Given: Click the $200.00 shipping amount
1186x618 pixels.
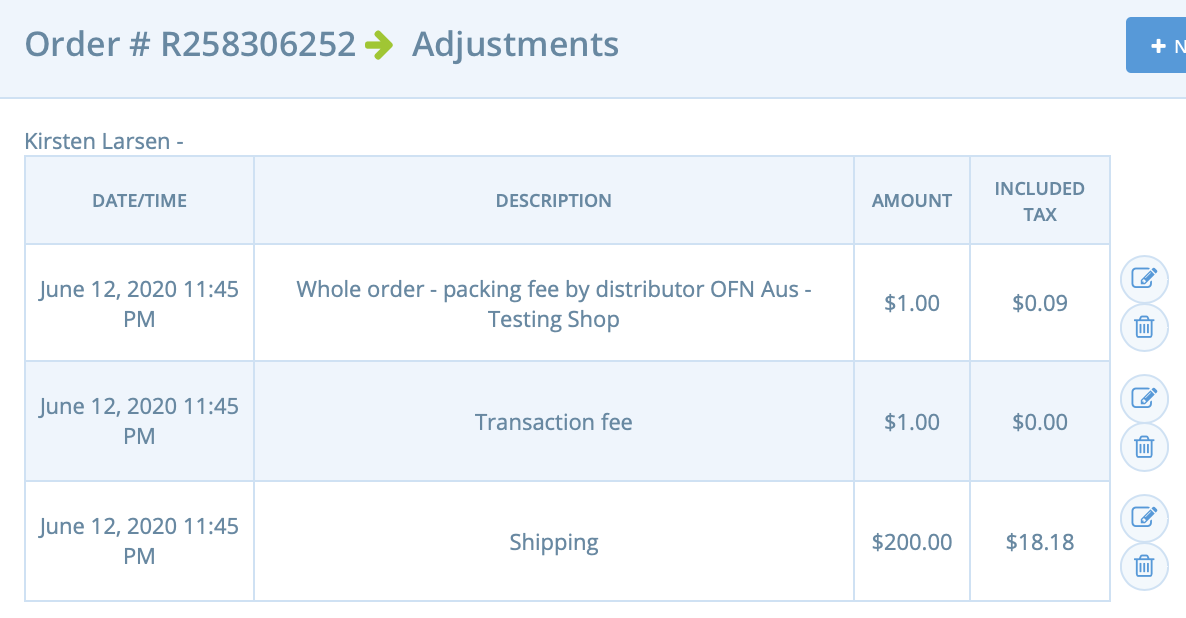Looking at the screenshot, I should pos(911,542).
